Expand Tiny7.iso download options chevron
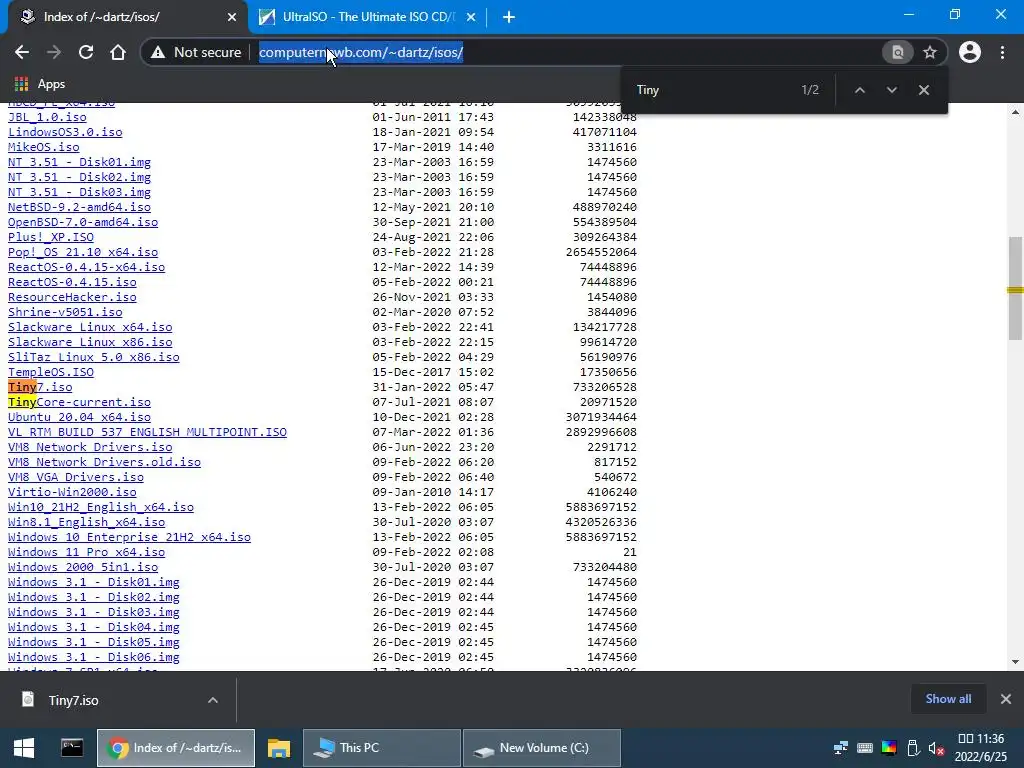This screenshot has height=768, width=1024. pos(213,700)
